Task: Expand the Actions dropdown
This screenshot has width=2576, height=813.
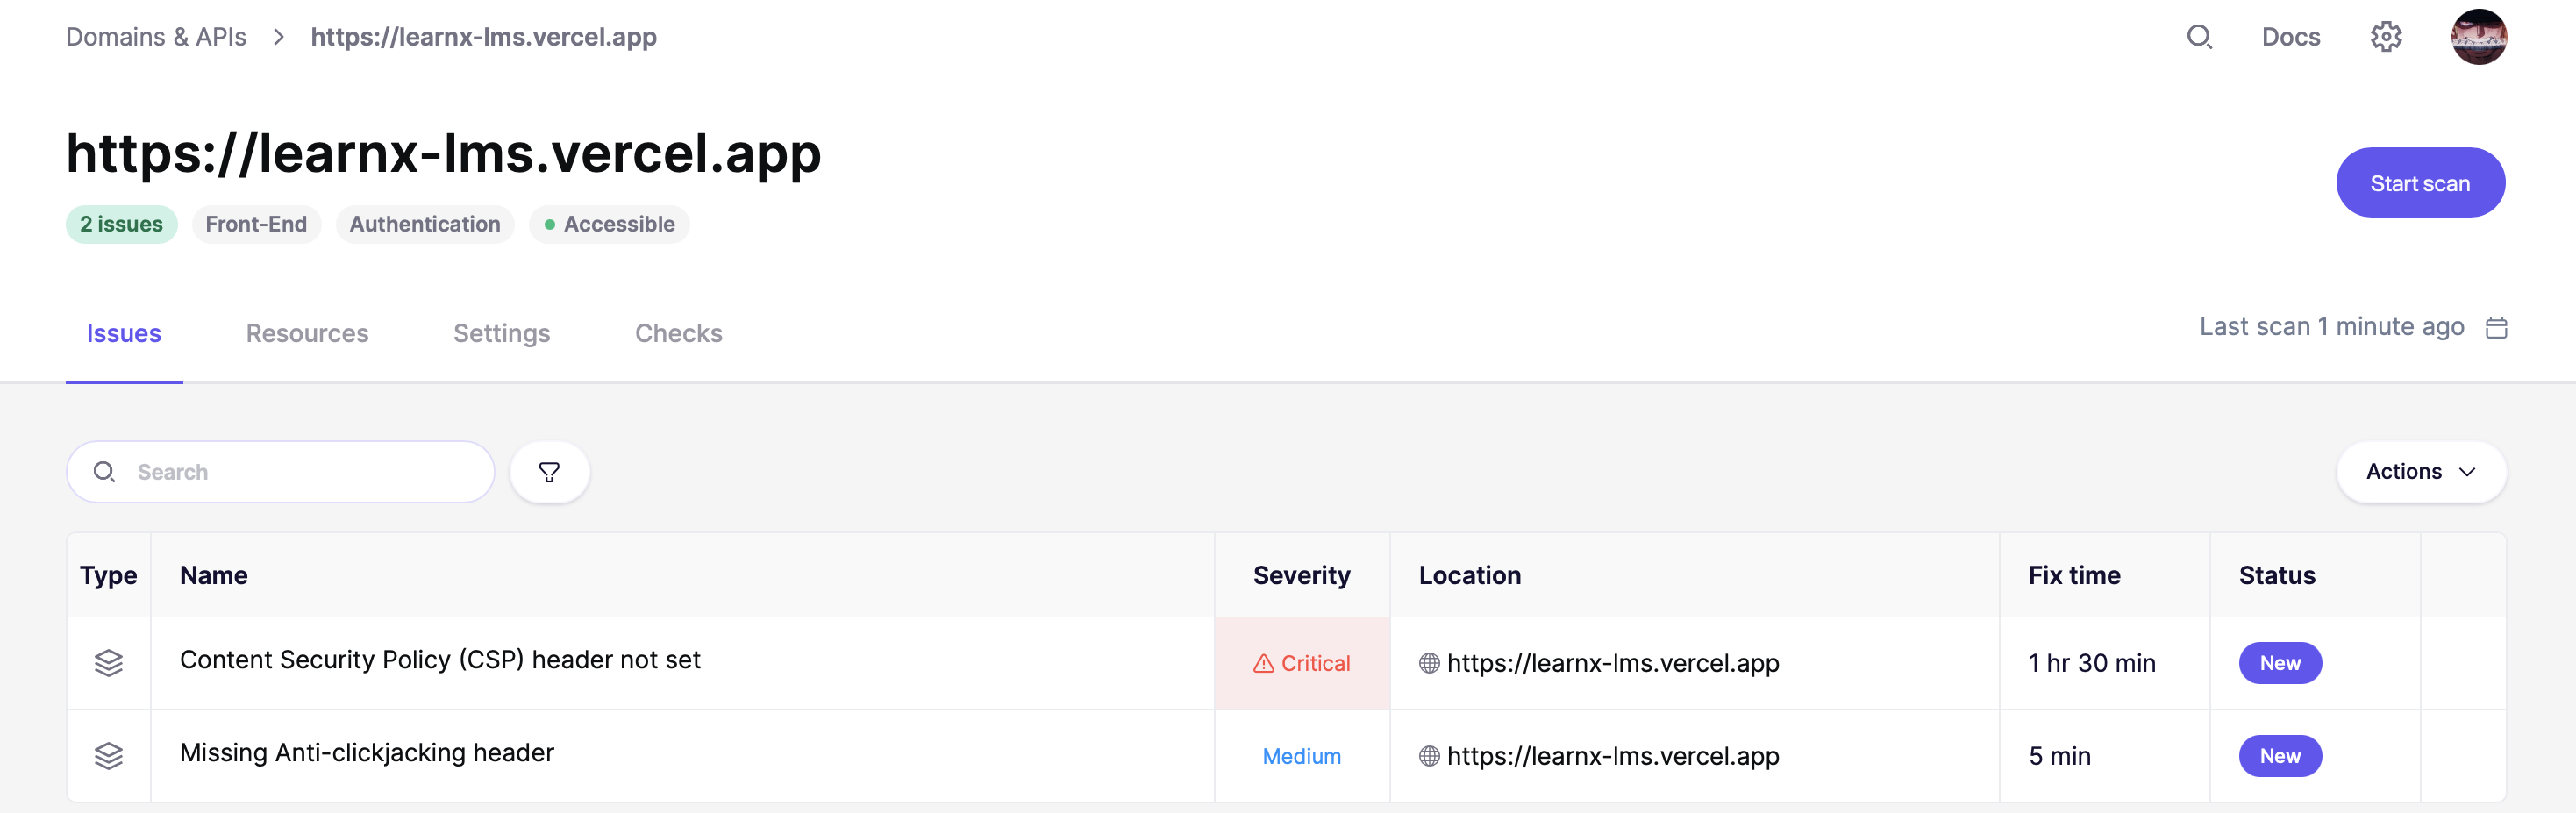Action: 2420,472
